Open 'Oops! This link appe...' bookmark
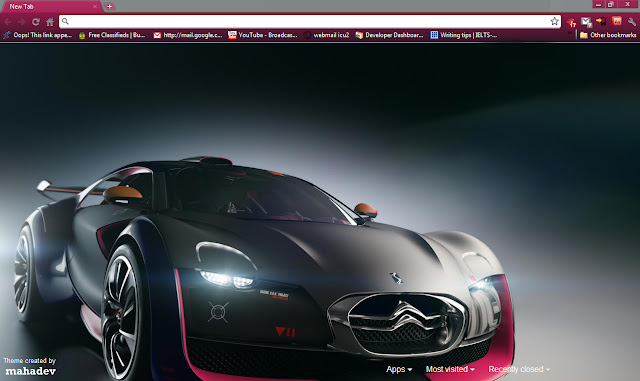Screen dimensions: 640x381 [x=38, y=35]
